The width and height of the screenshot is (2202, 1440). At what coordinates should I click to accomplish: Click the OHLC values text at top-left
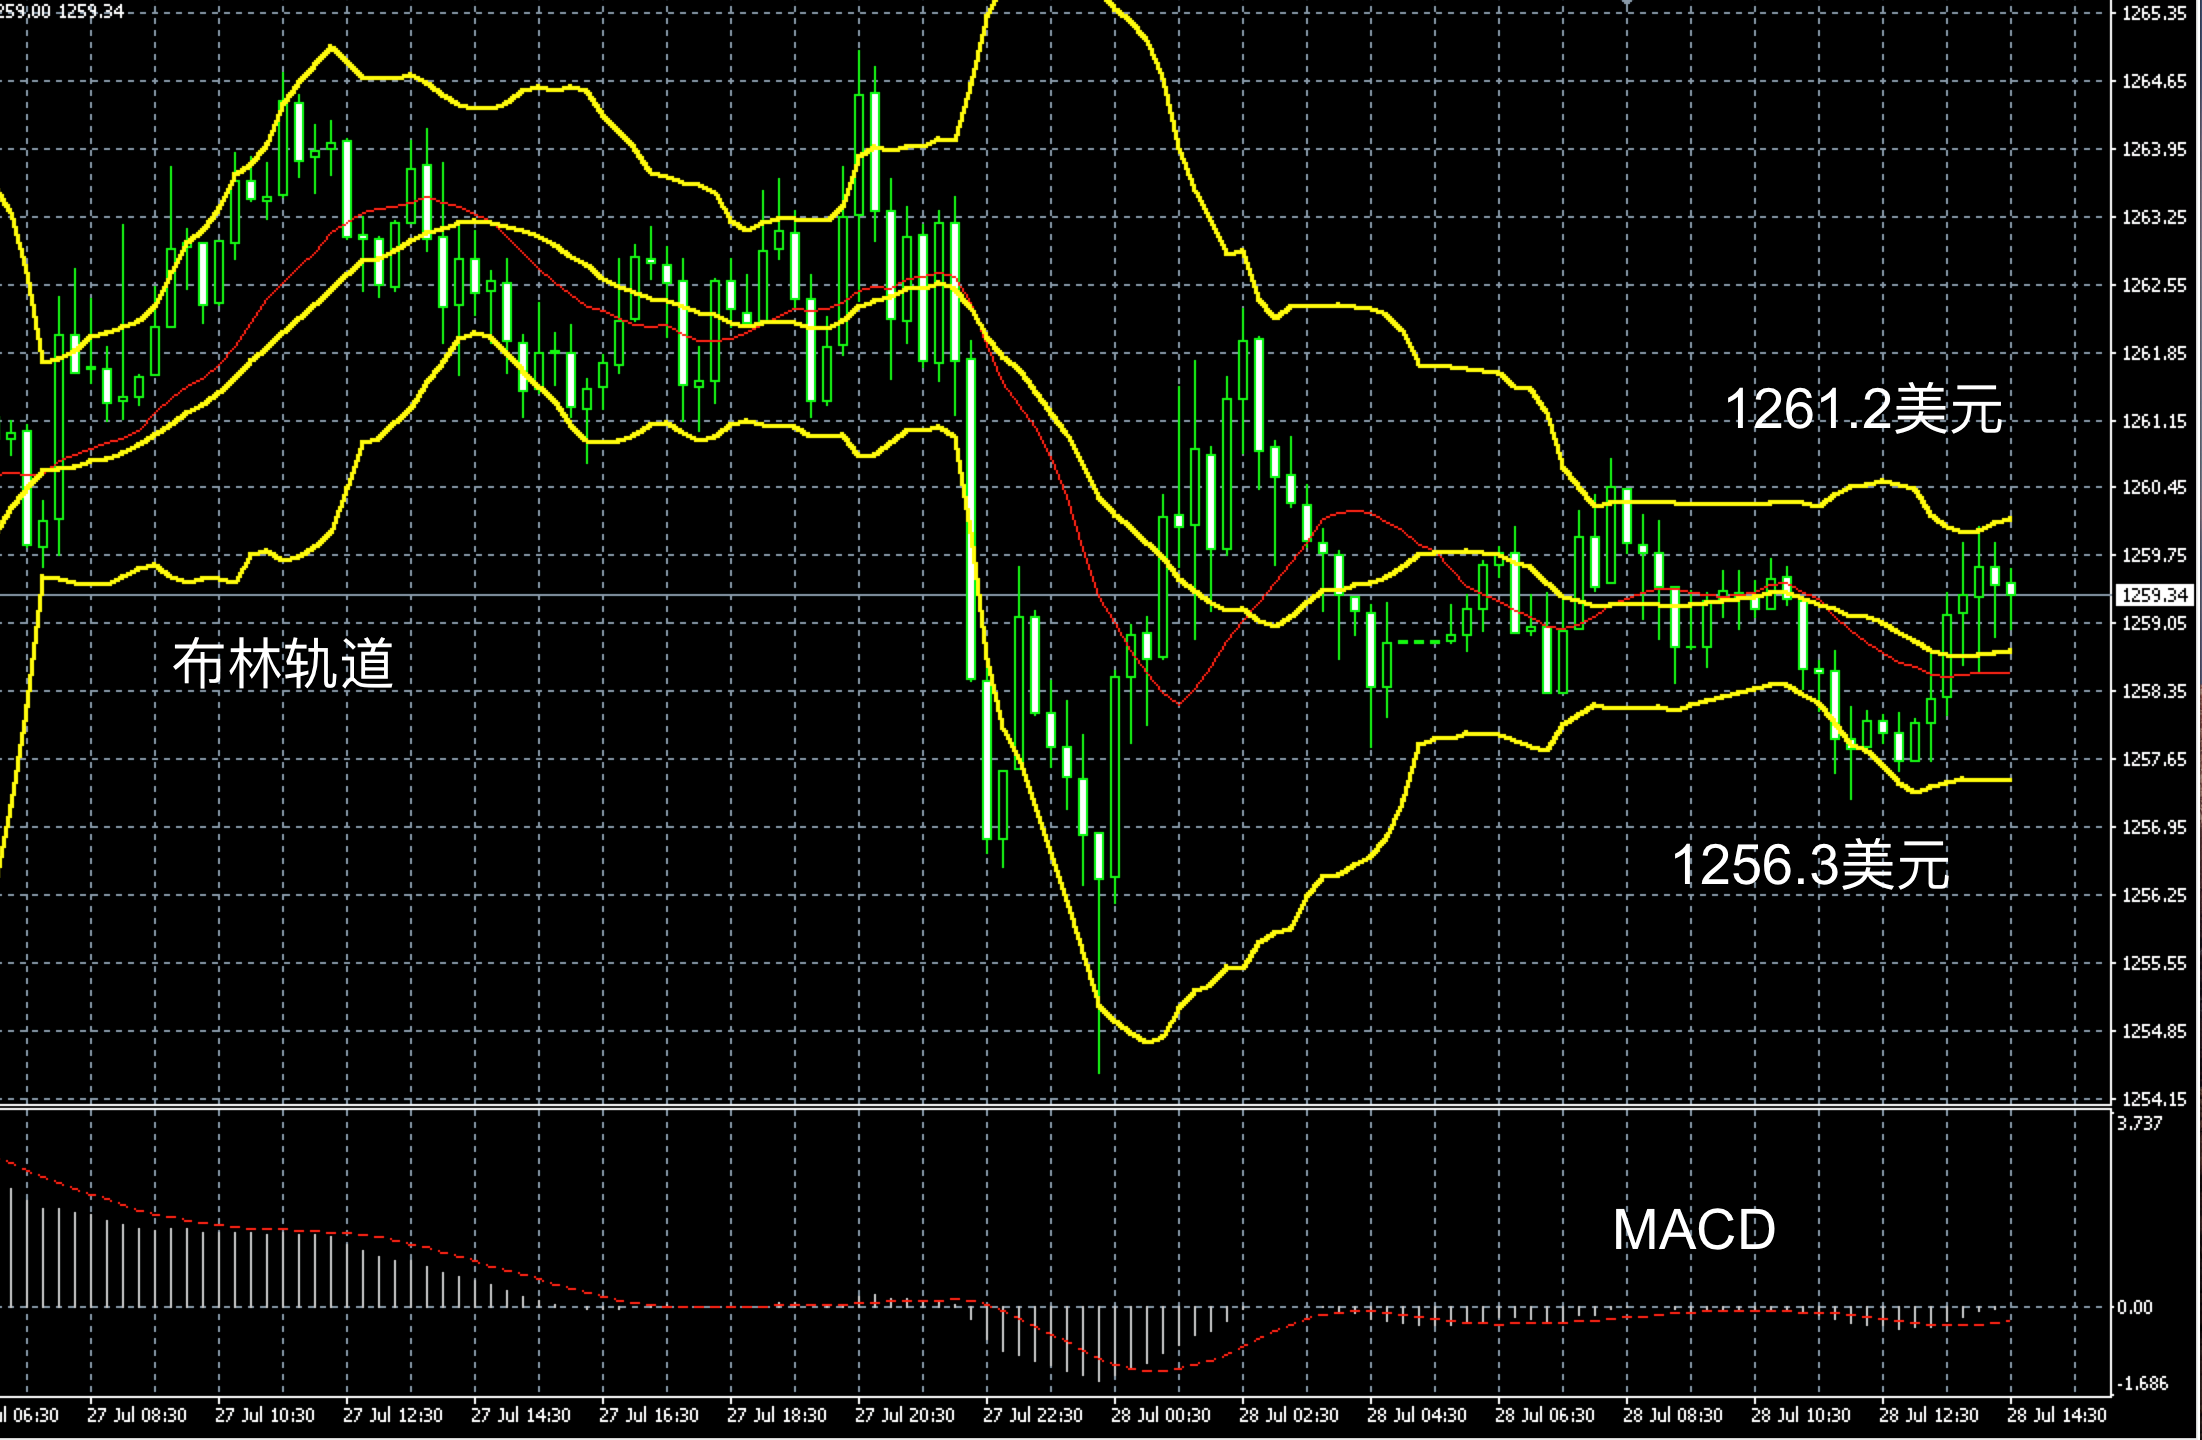(62, 11)
